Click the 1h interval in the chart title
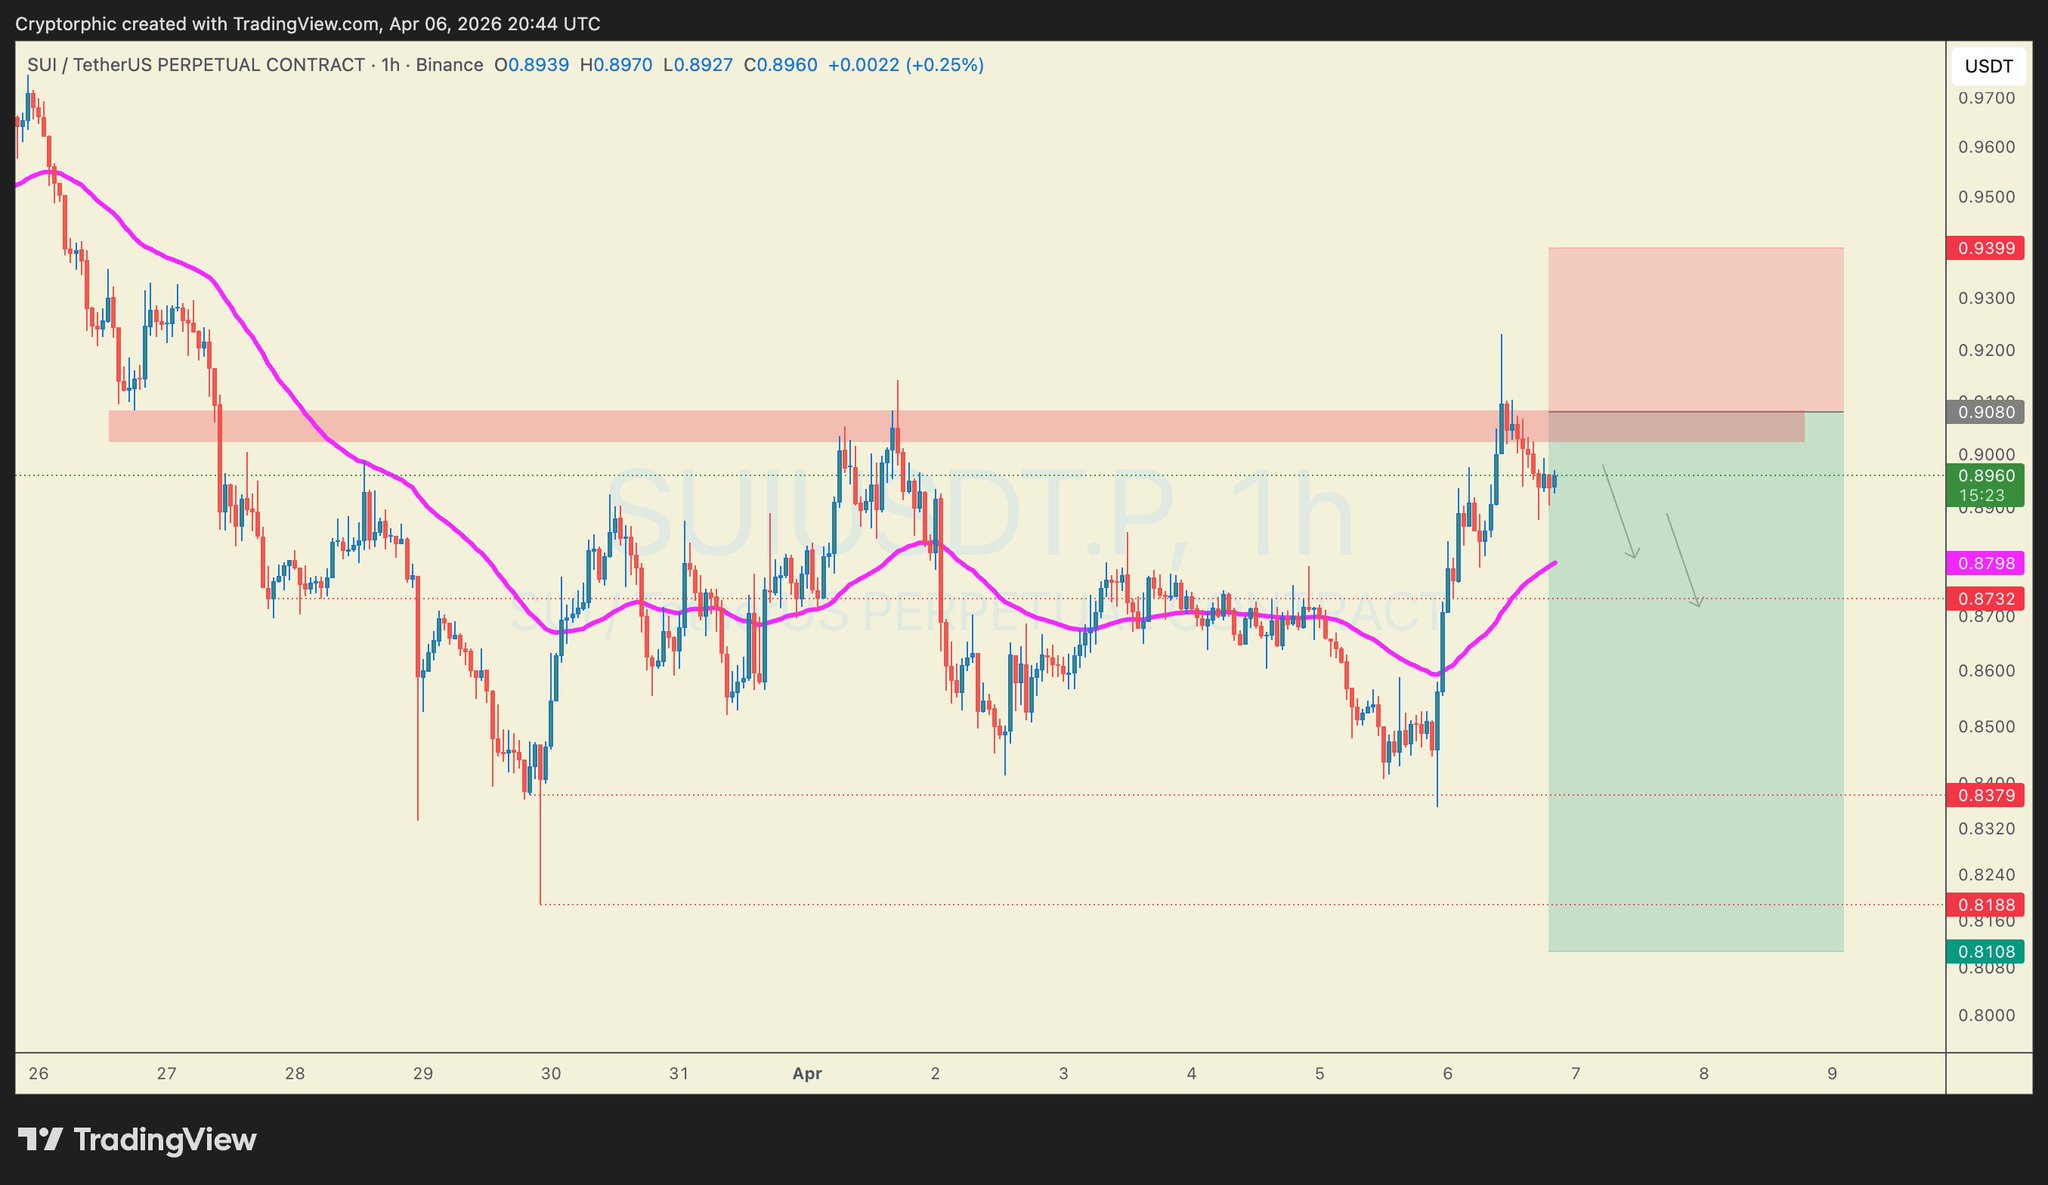 pos(390,65)
